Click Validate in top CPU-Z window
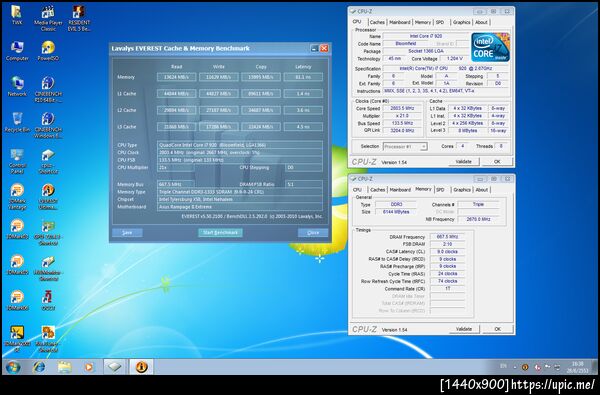The width and height of the screenshot is (600, 395). point(463,162)
